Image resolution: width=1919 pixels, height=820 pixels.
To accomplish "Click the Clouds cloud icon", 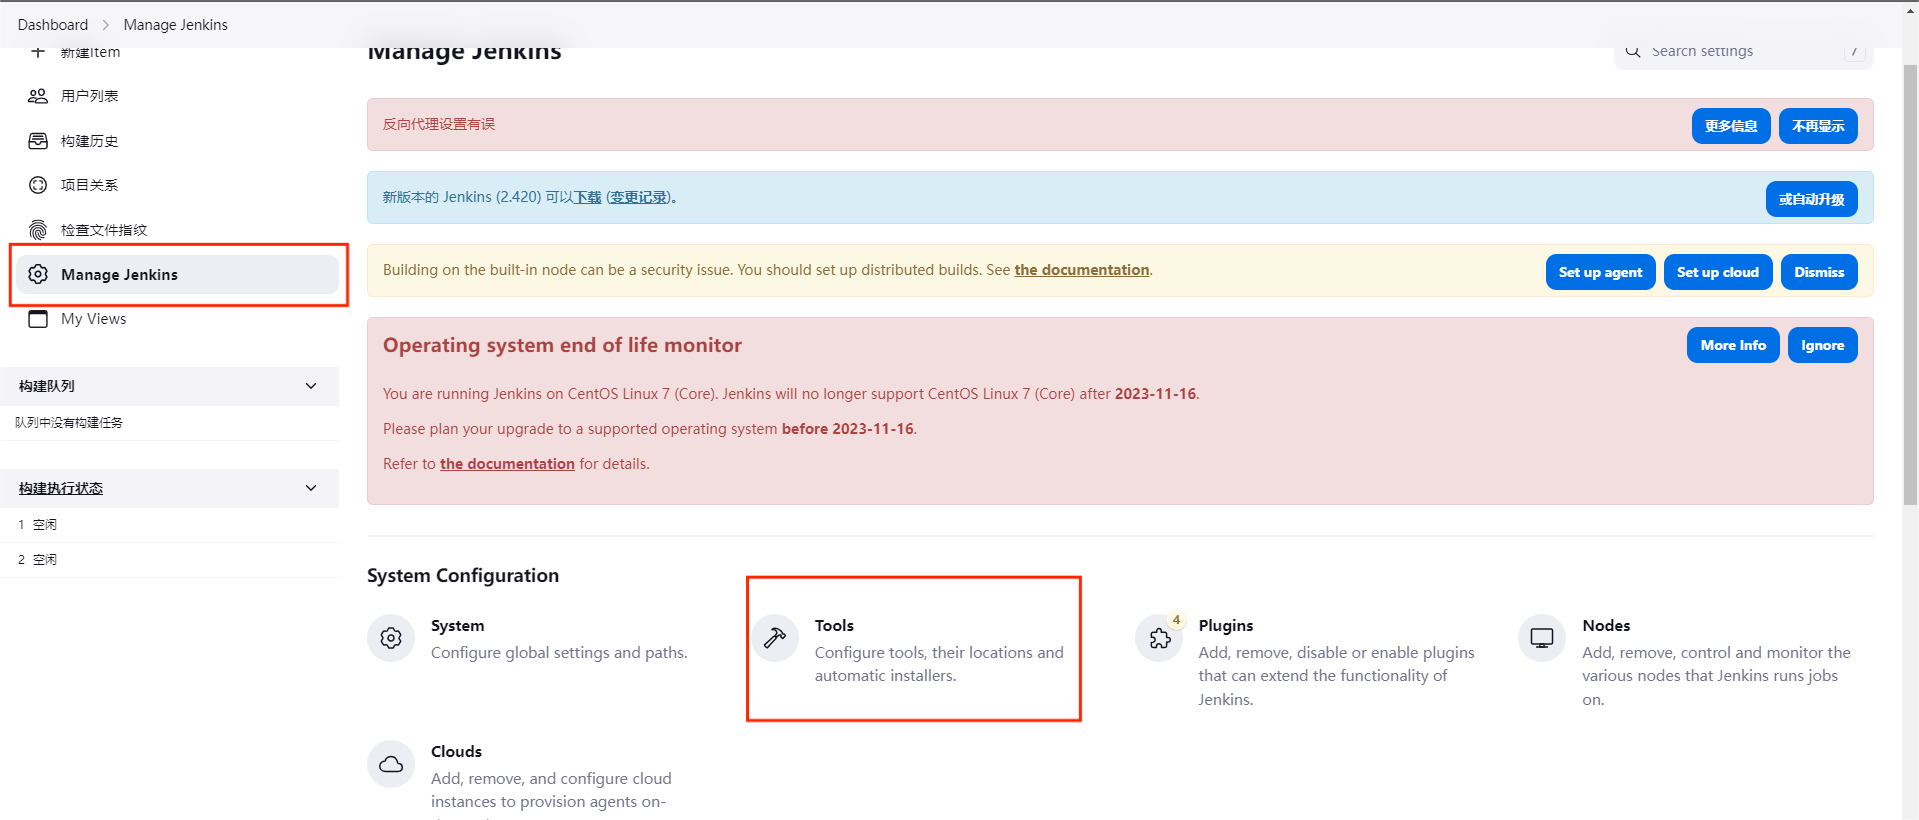I will (391, 764).
